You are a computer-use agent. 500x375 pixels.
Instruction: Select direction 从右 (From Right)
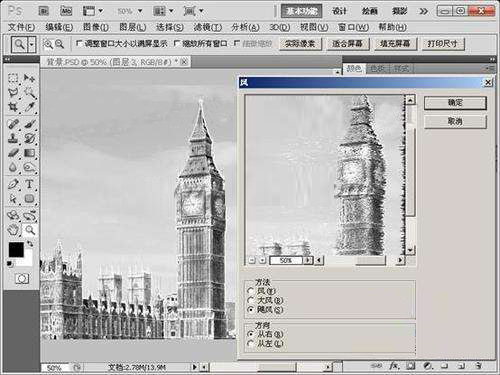(251, 334)
